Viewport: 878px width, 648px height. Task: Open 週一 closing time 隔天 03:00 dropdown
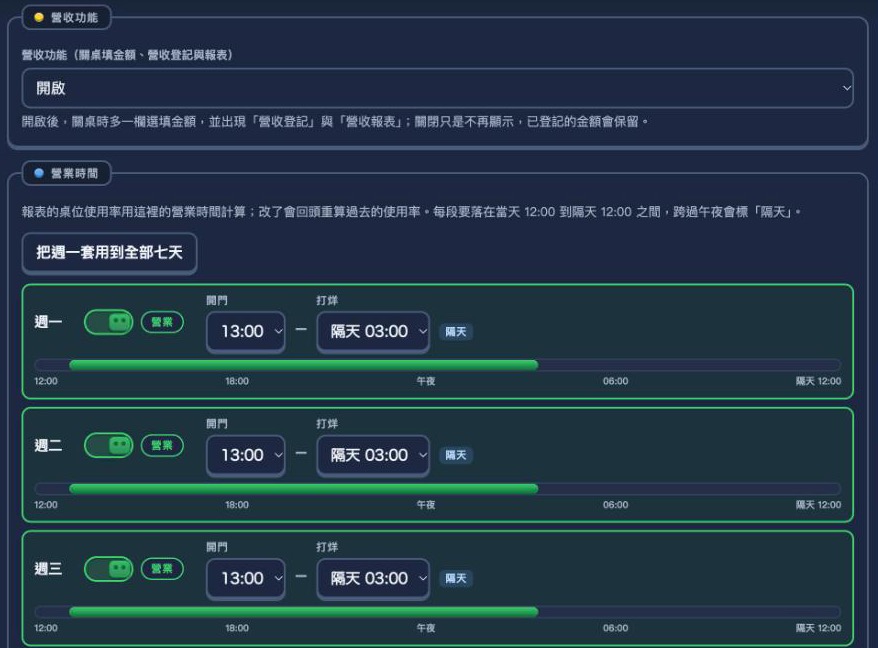point(373,332)
